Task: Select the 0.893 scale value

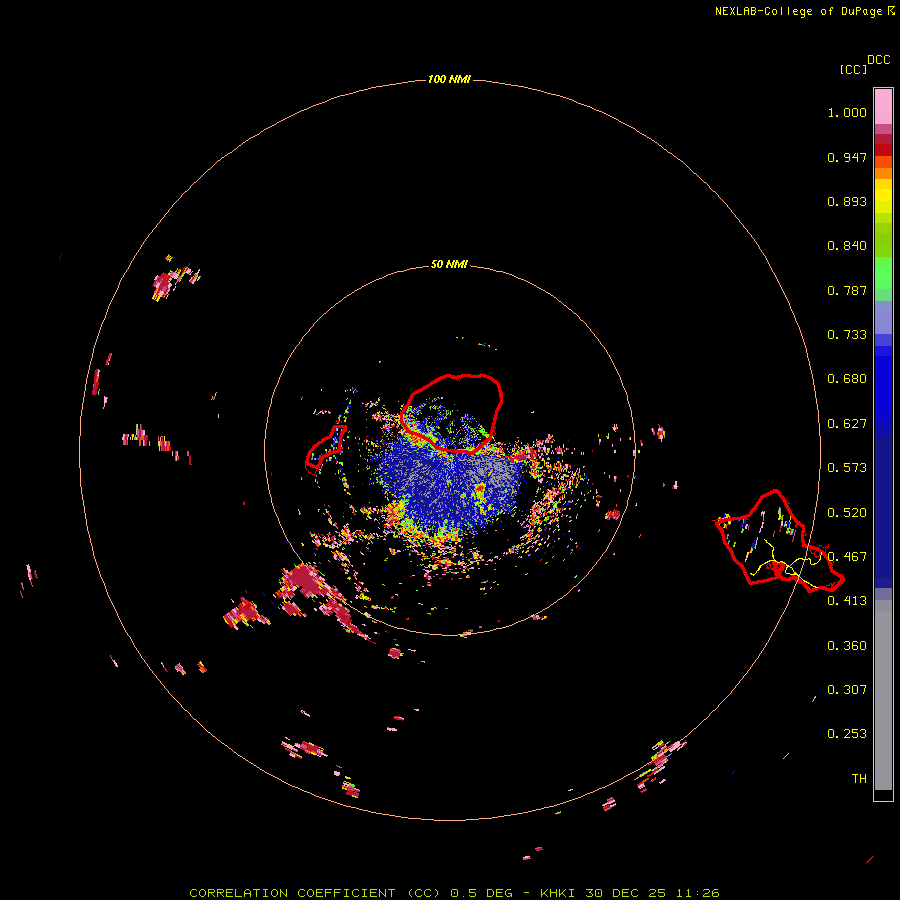Action: click(847, 201)
